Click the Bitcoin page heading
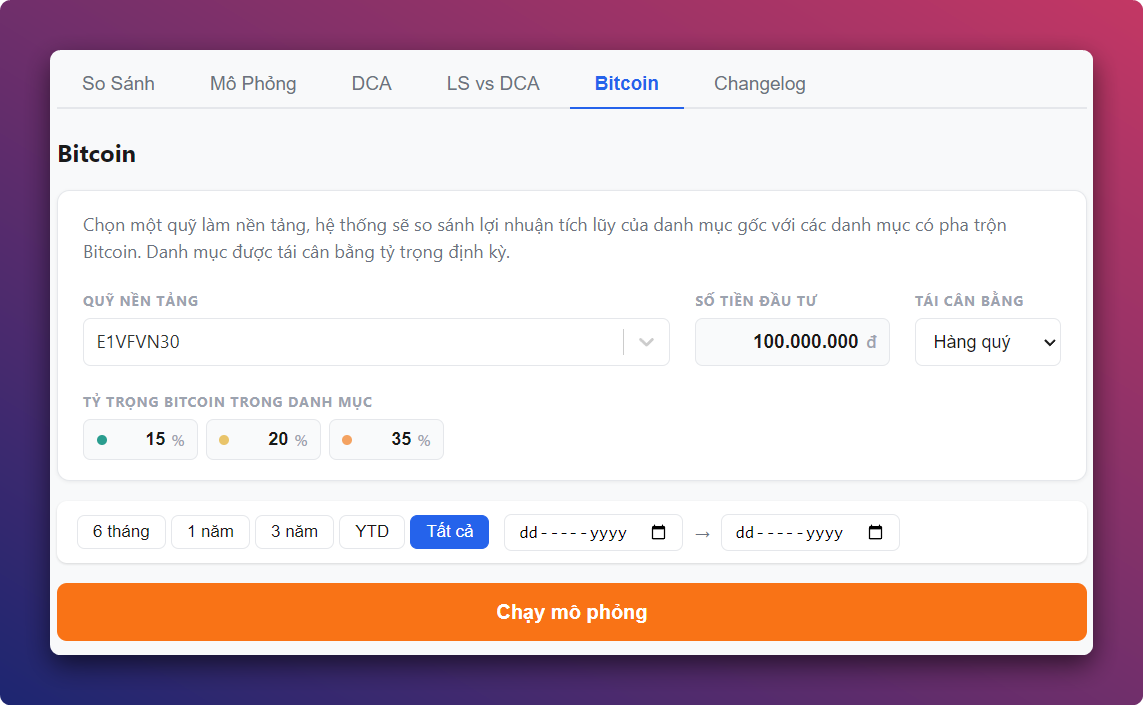Viewport: 1143px width, 705px height. coord(96,154)
